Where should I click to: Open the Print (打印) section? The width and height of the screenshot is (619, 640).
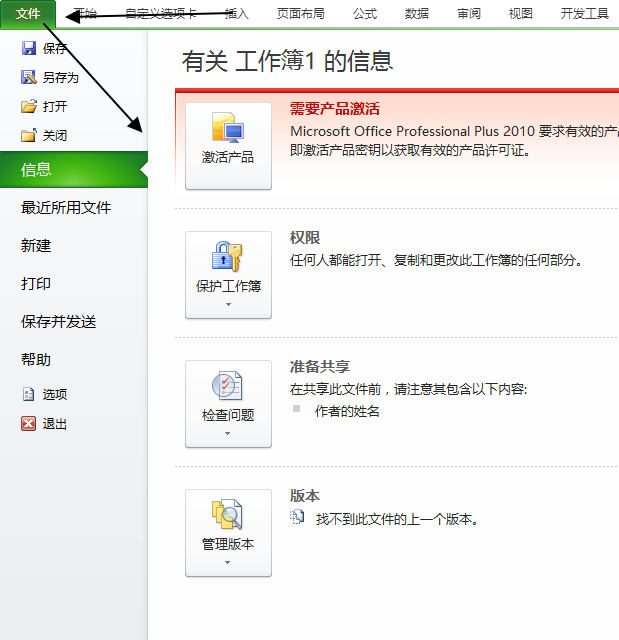(36, 284)
